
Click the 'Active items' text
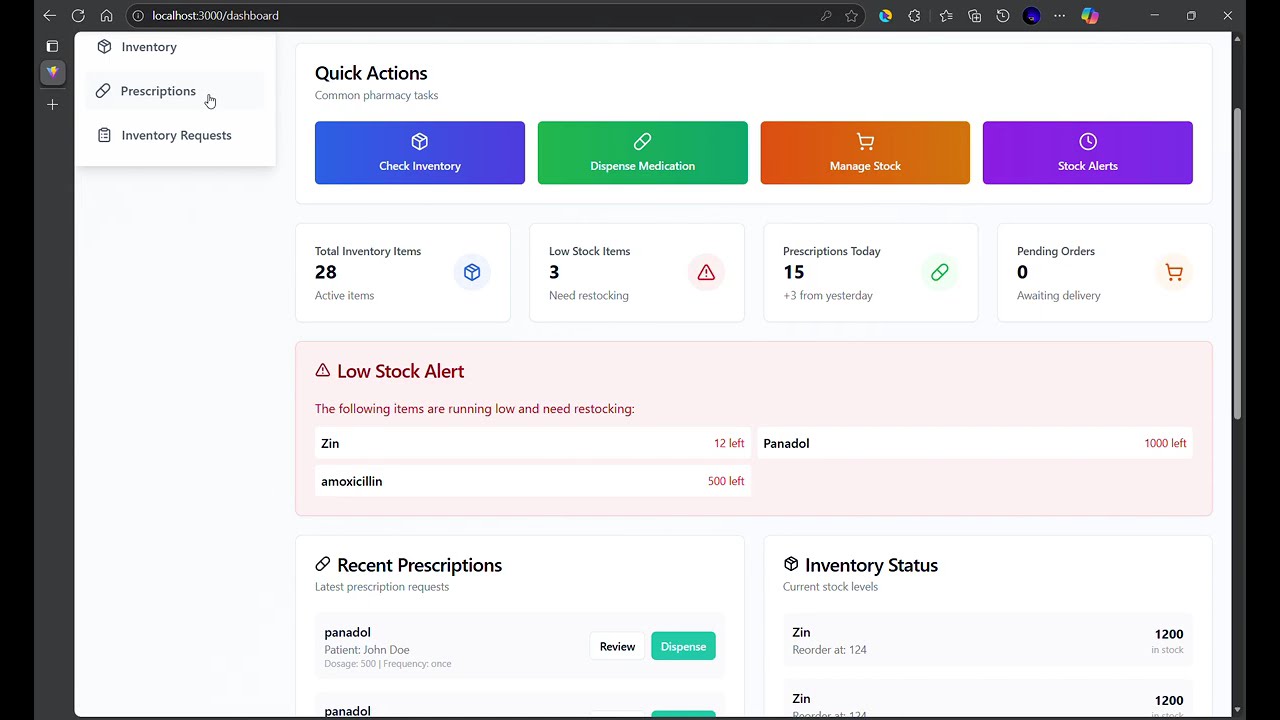(345, 296)
